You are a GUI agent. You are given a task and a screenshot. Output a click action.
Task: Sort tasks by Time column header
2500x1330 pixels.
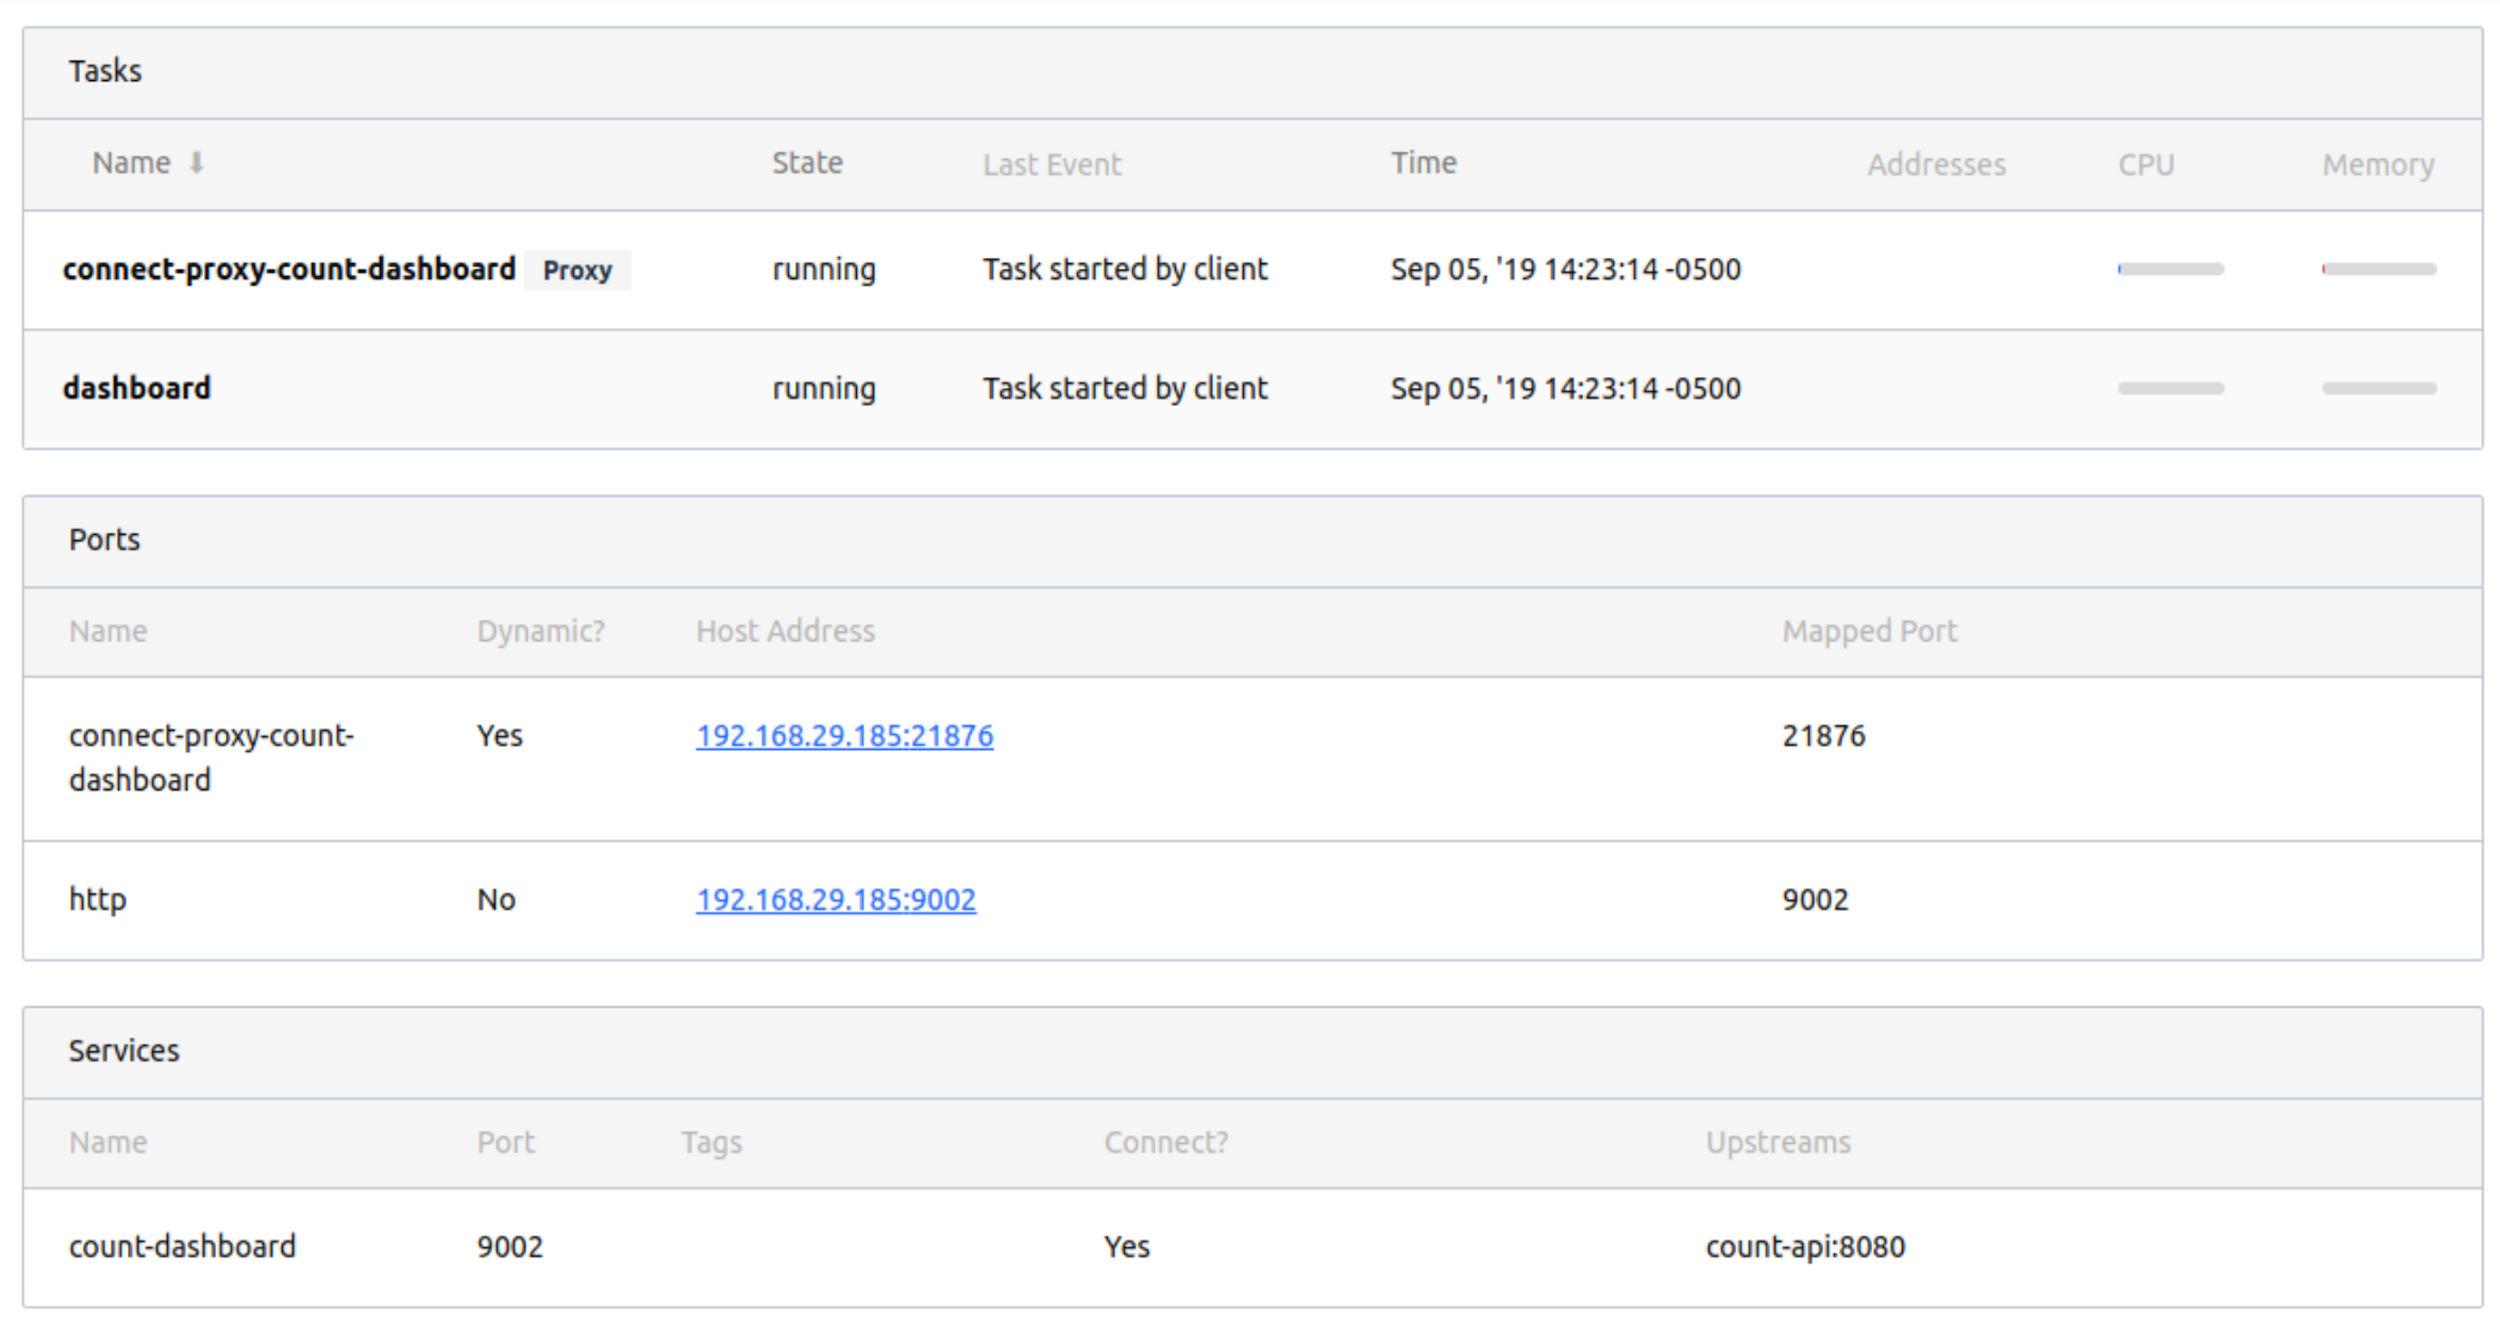tap(1423, 163)
